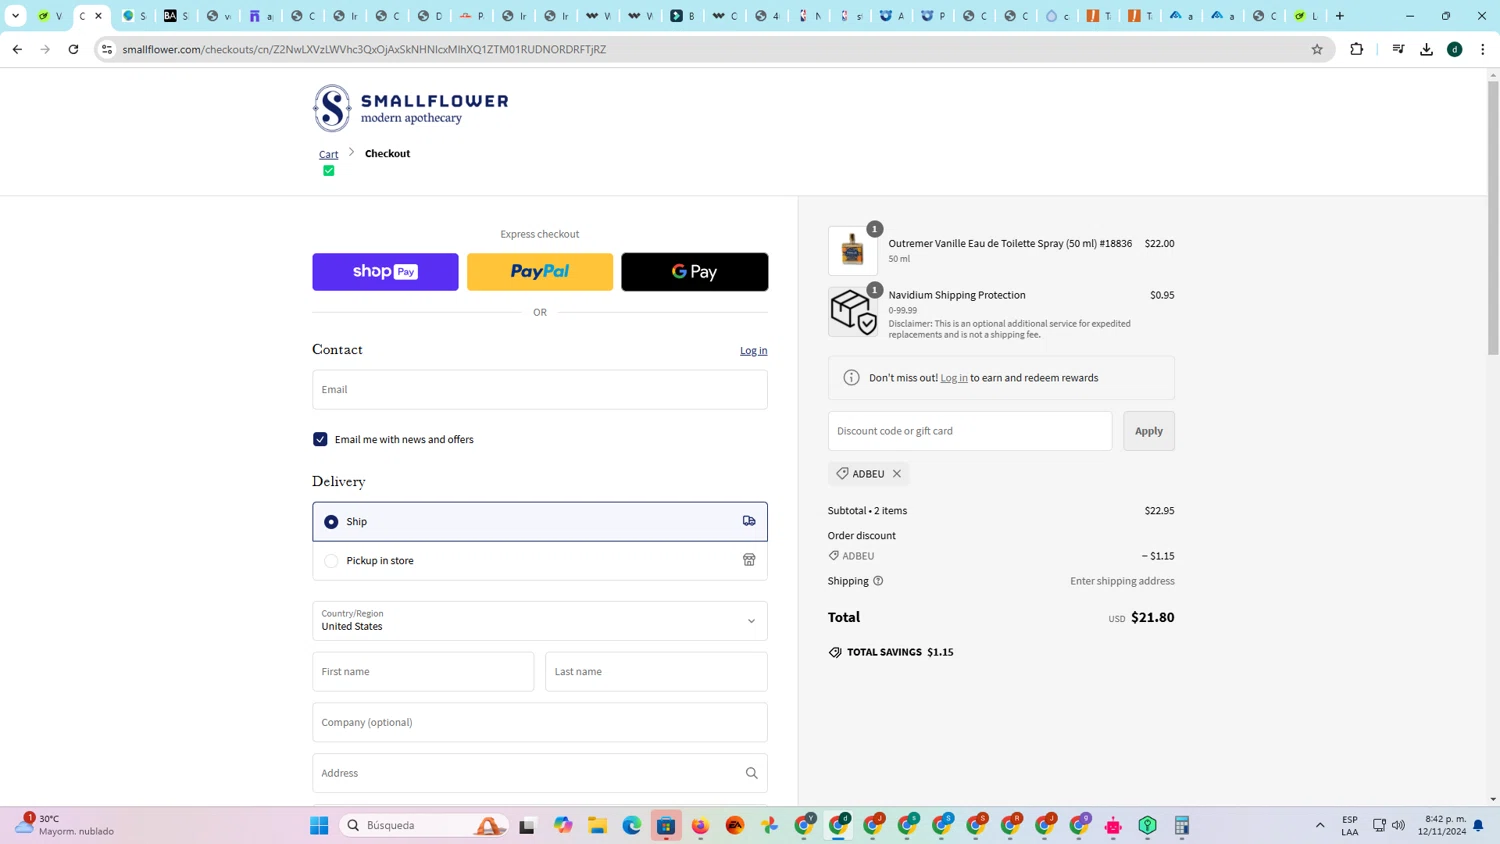This screenshot has height=844, width=1500.
Task: Open the weather widget in taskbar
Action: tap(66, 825)
